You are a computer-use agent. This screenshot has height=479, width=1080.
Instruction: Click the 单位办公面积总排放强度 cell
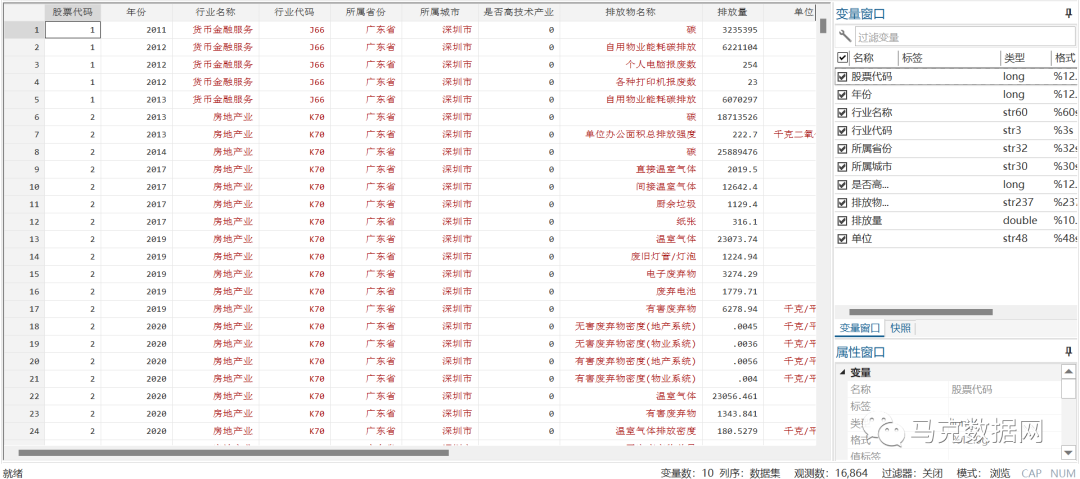(631, 134)
